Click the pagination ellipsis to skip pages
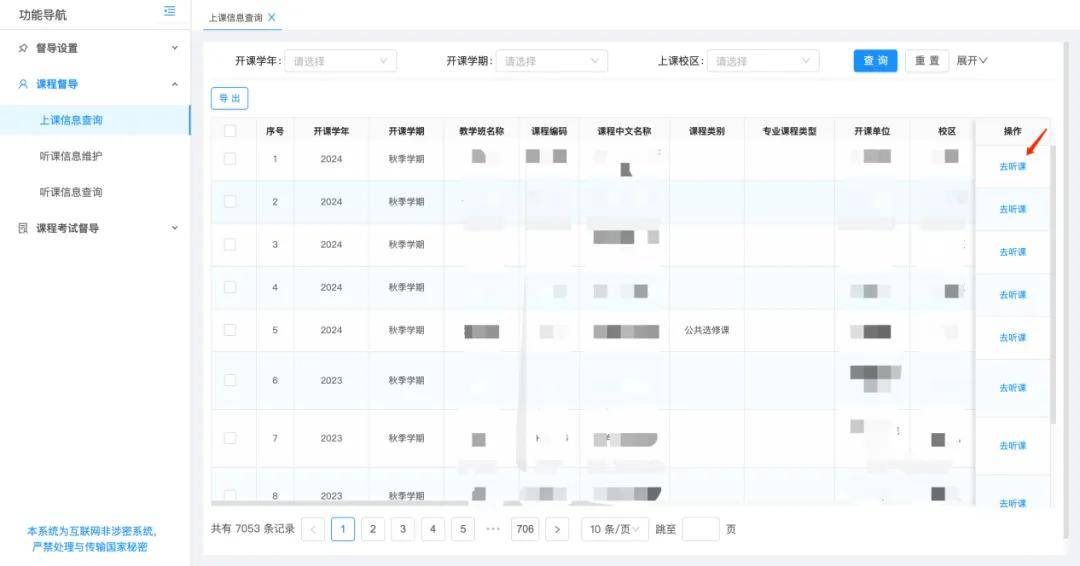The height and width of the screenshot is (566, 1080). (492, 529)
